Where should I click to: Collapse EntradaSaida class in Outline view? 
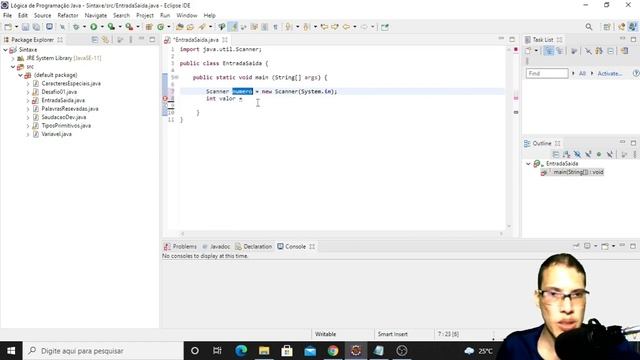528,164
